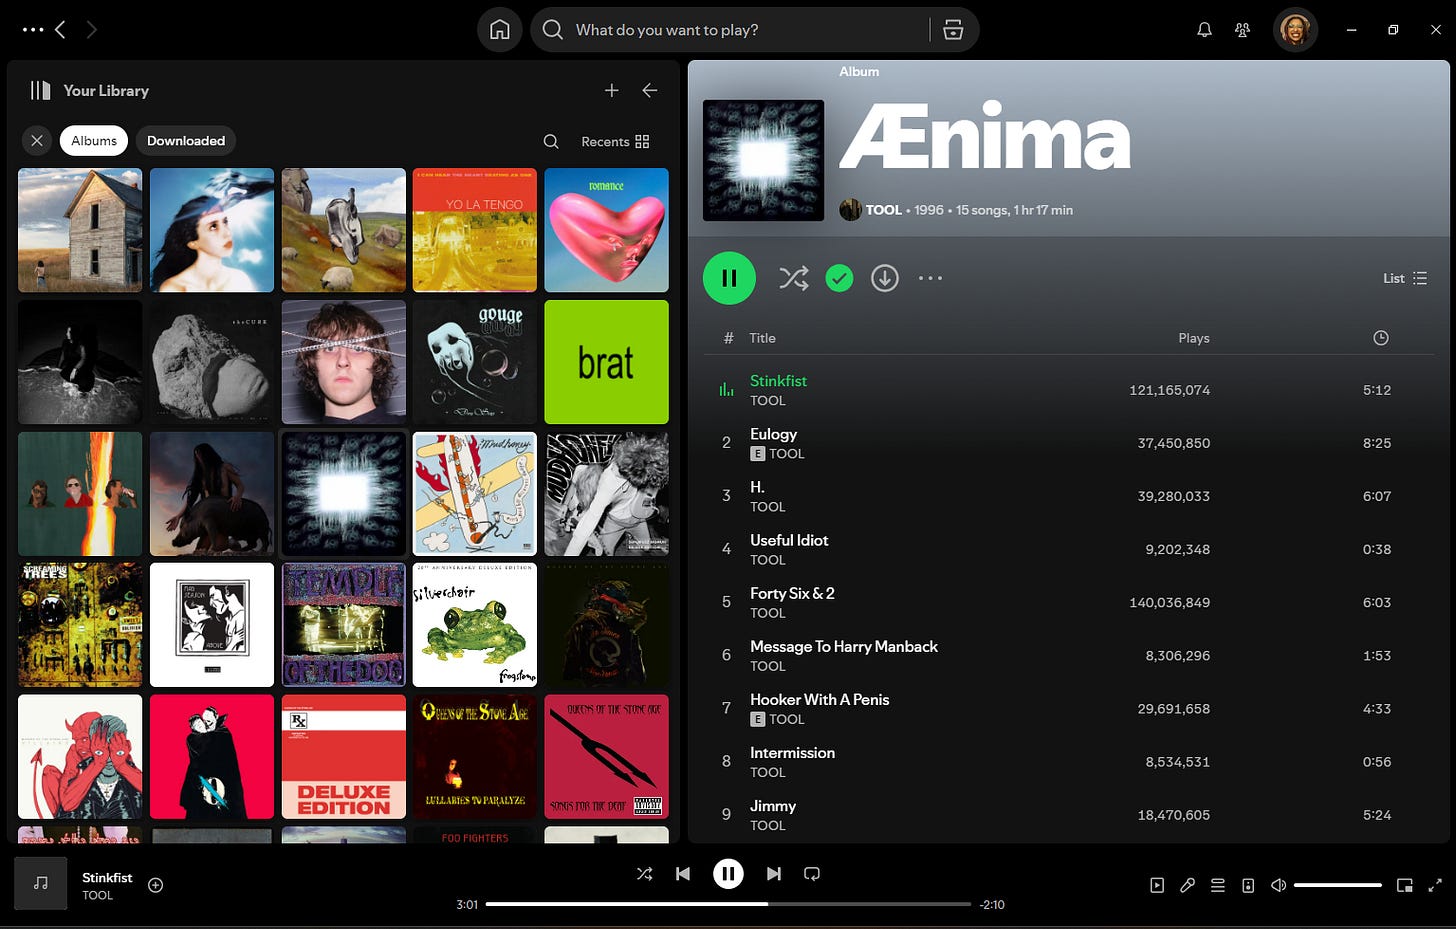Connect to a device
Viewport: 1456px width, 929px height.
1248,885
